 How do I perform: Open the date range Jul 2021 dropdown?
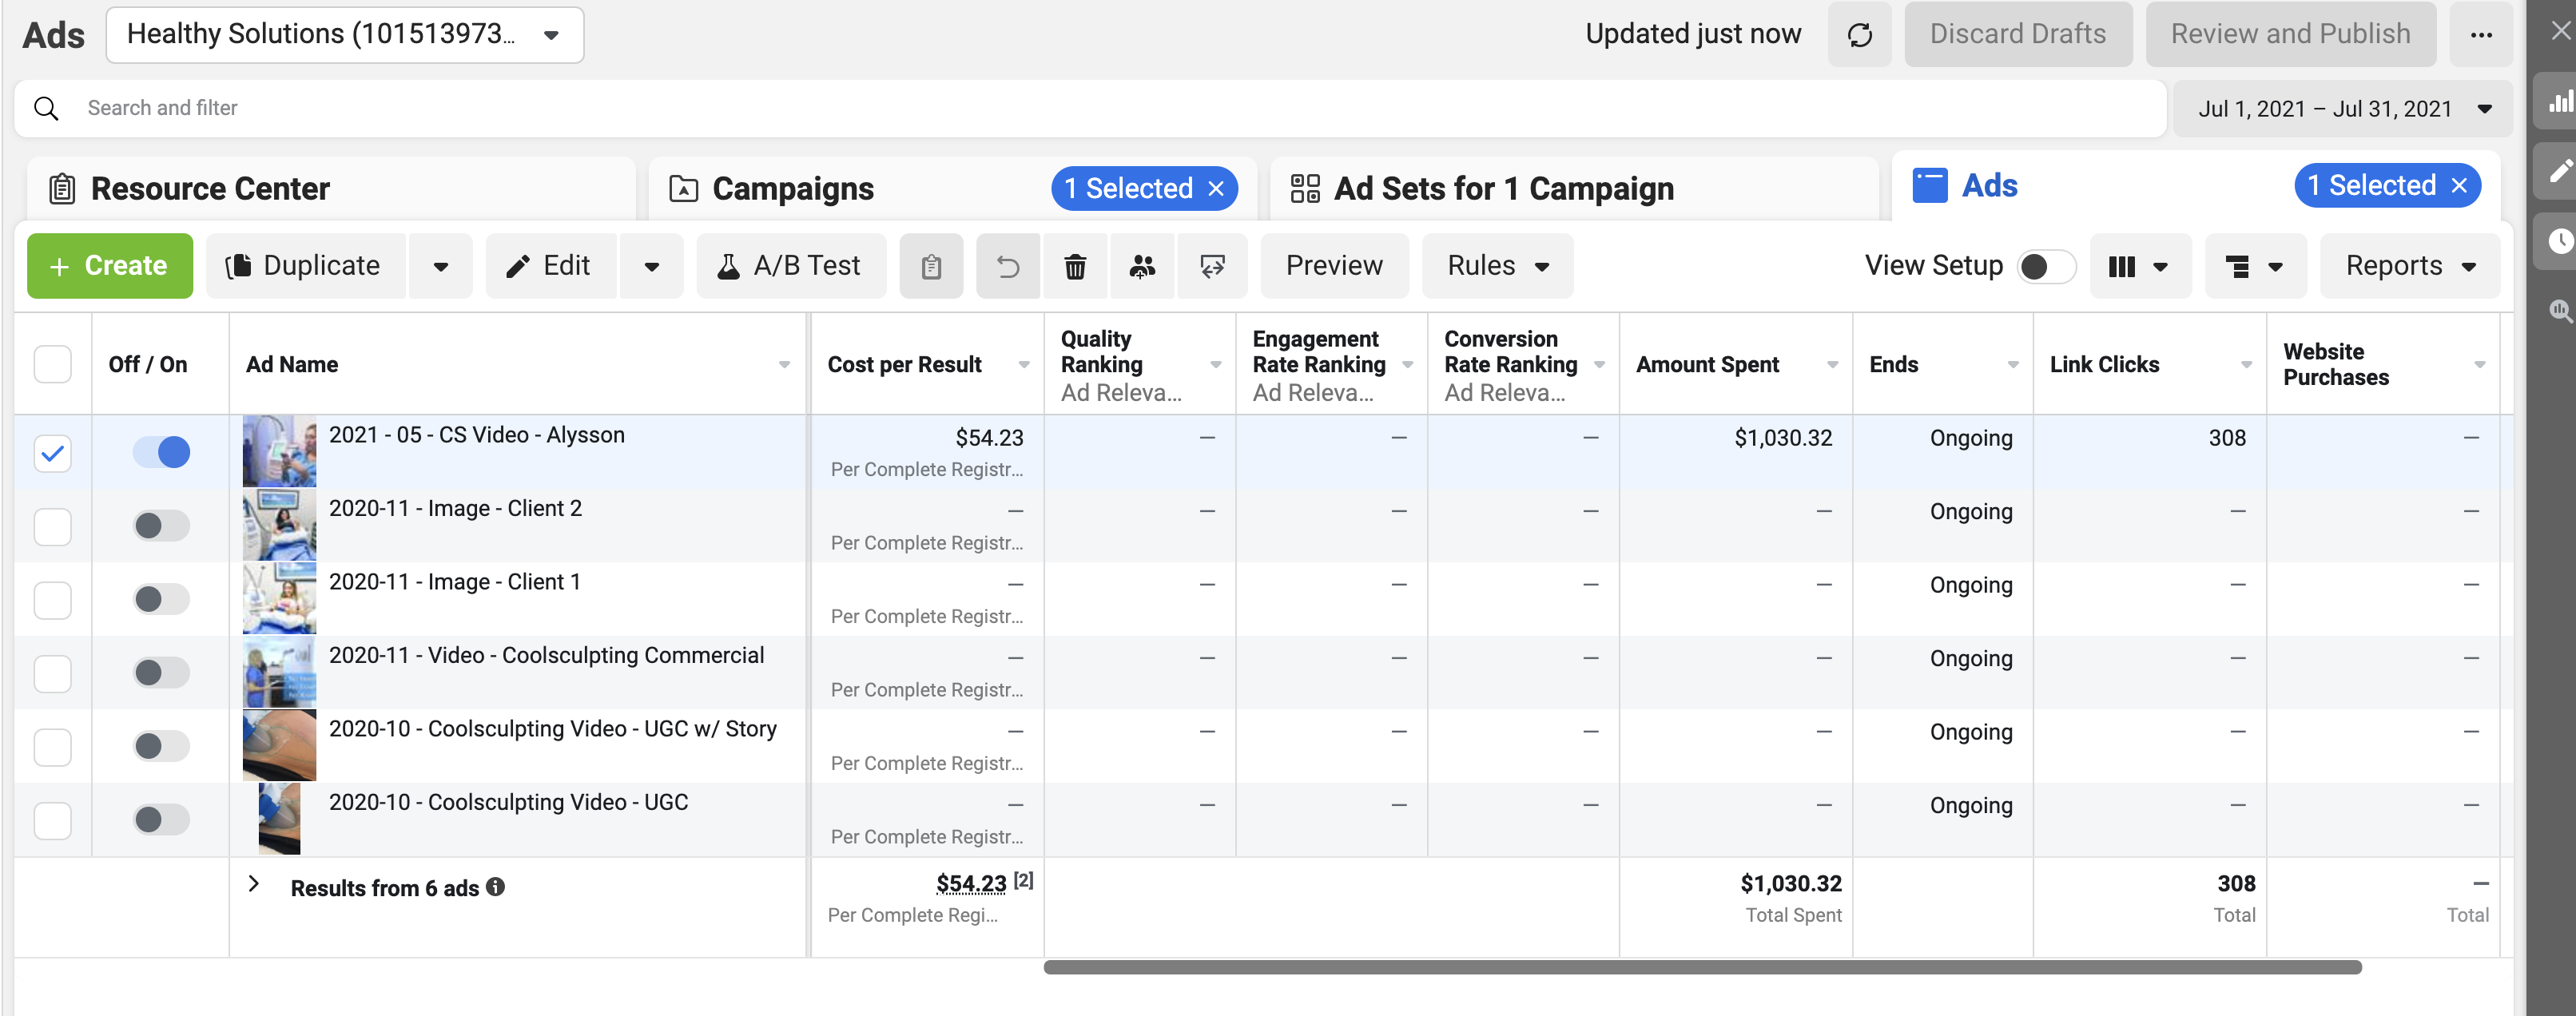2342,109
